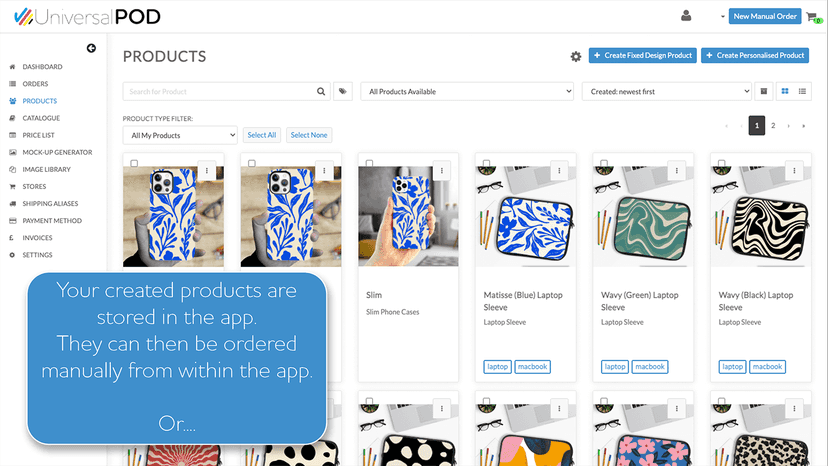Go to page 2 of products
This screenshot has width=828, height=466.
773,126
